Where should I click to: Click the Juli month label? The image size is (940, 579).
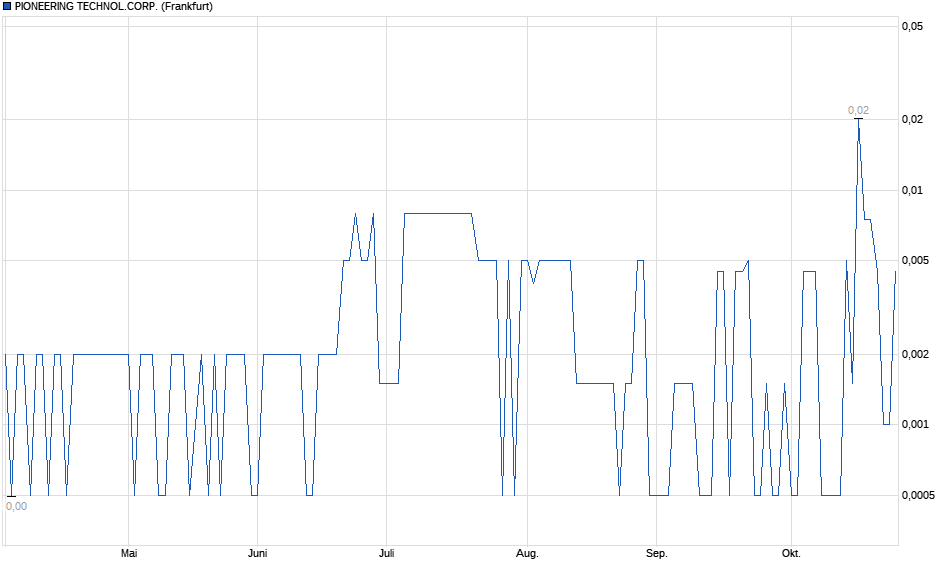387,553
